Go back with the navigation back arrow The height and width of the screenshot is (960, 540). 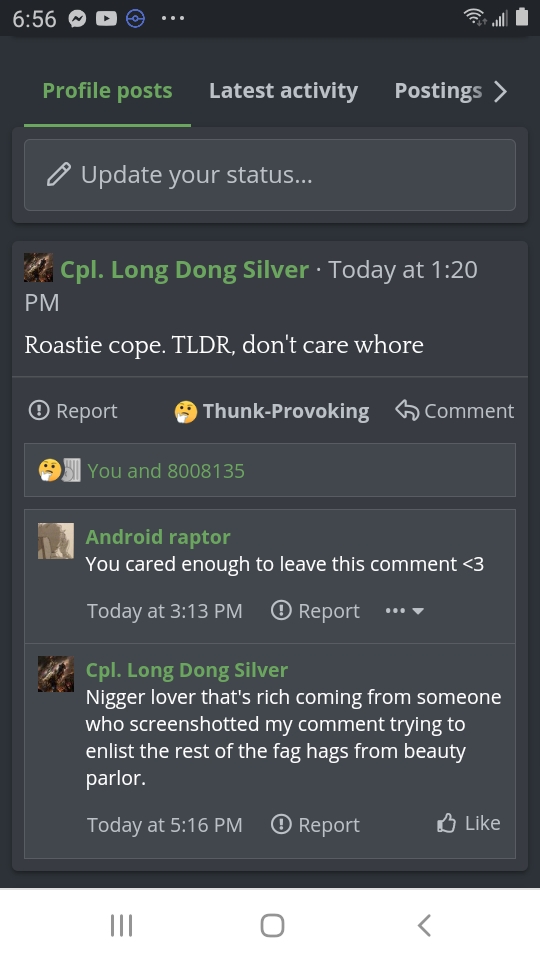pos(424,925)
